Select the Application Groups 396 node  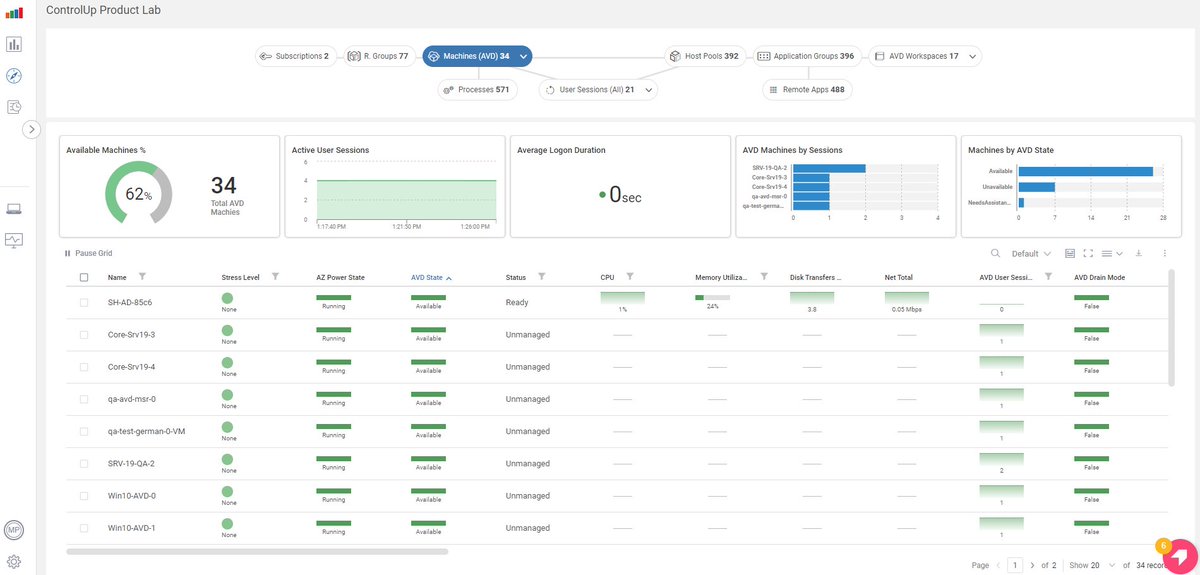click(x=806, y=56)
